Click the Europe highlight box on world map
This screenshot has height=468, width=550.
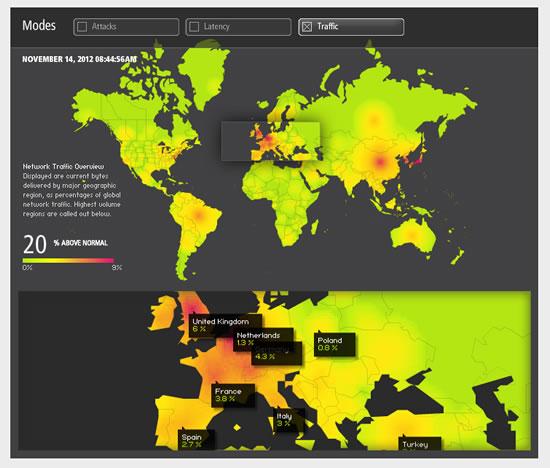[270, 141]
